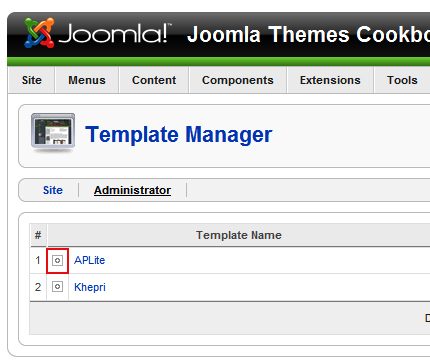Image resolution: width=430 pixels, height=360 pixels.
Task: Open the Content dropdown menu
Action: tap(154, 80)
